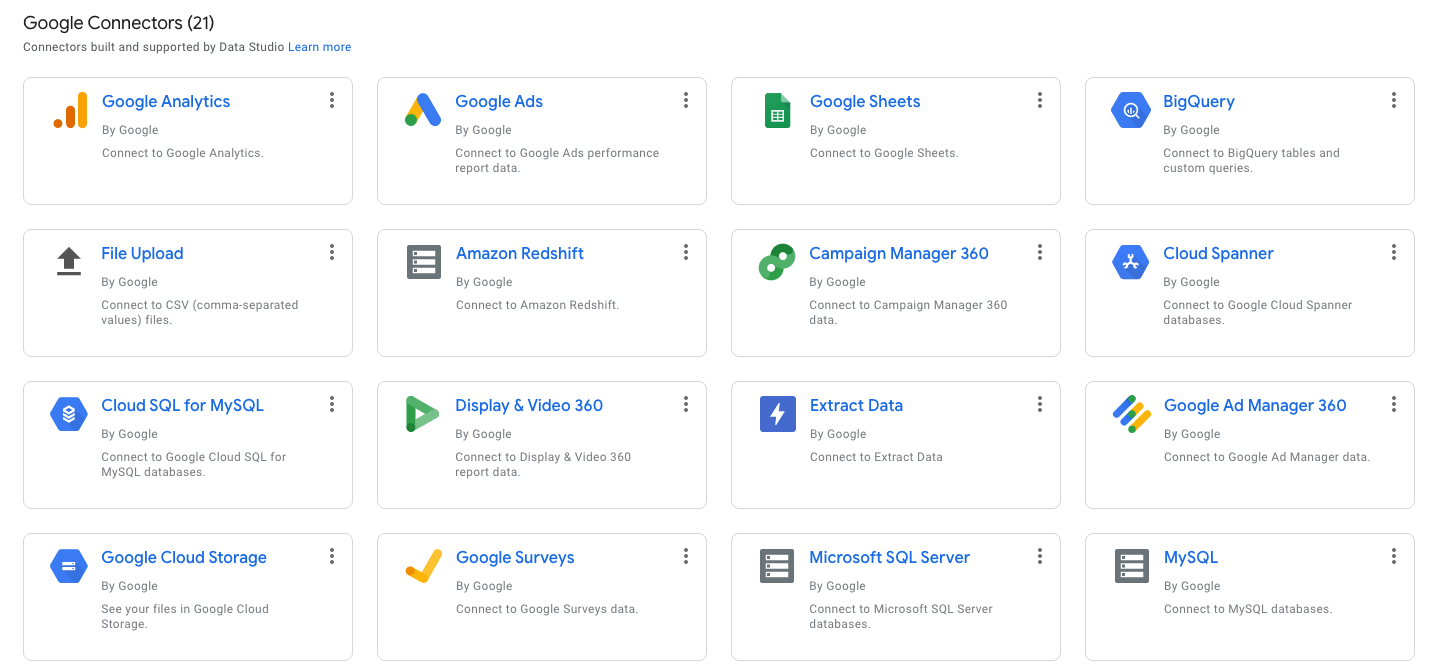Open three-dot menu for Google Ad Manager 360
This screenshot has height=672, width=1431.
tap(1394, 404)
